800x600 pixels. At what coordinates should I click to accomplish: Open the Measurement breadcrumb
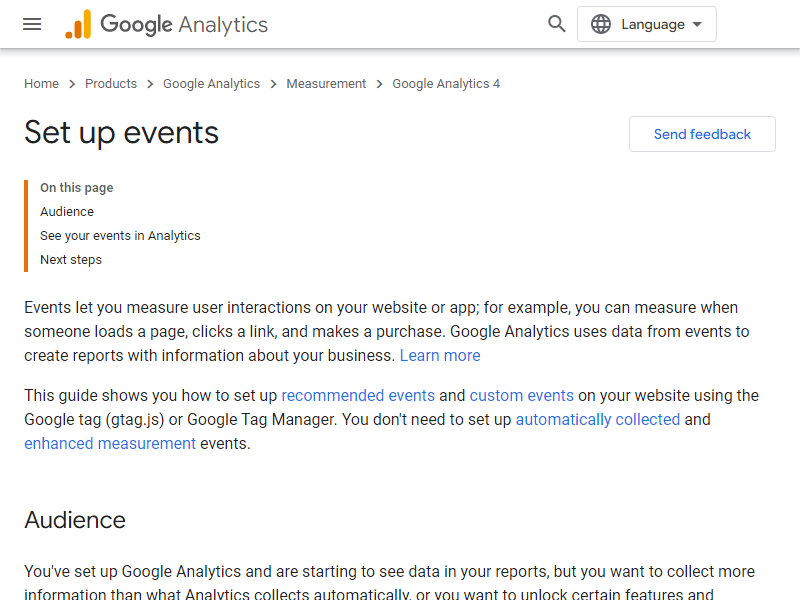(326, 84)
